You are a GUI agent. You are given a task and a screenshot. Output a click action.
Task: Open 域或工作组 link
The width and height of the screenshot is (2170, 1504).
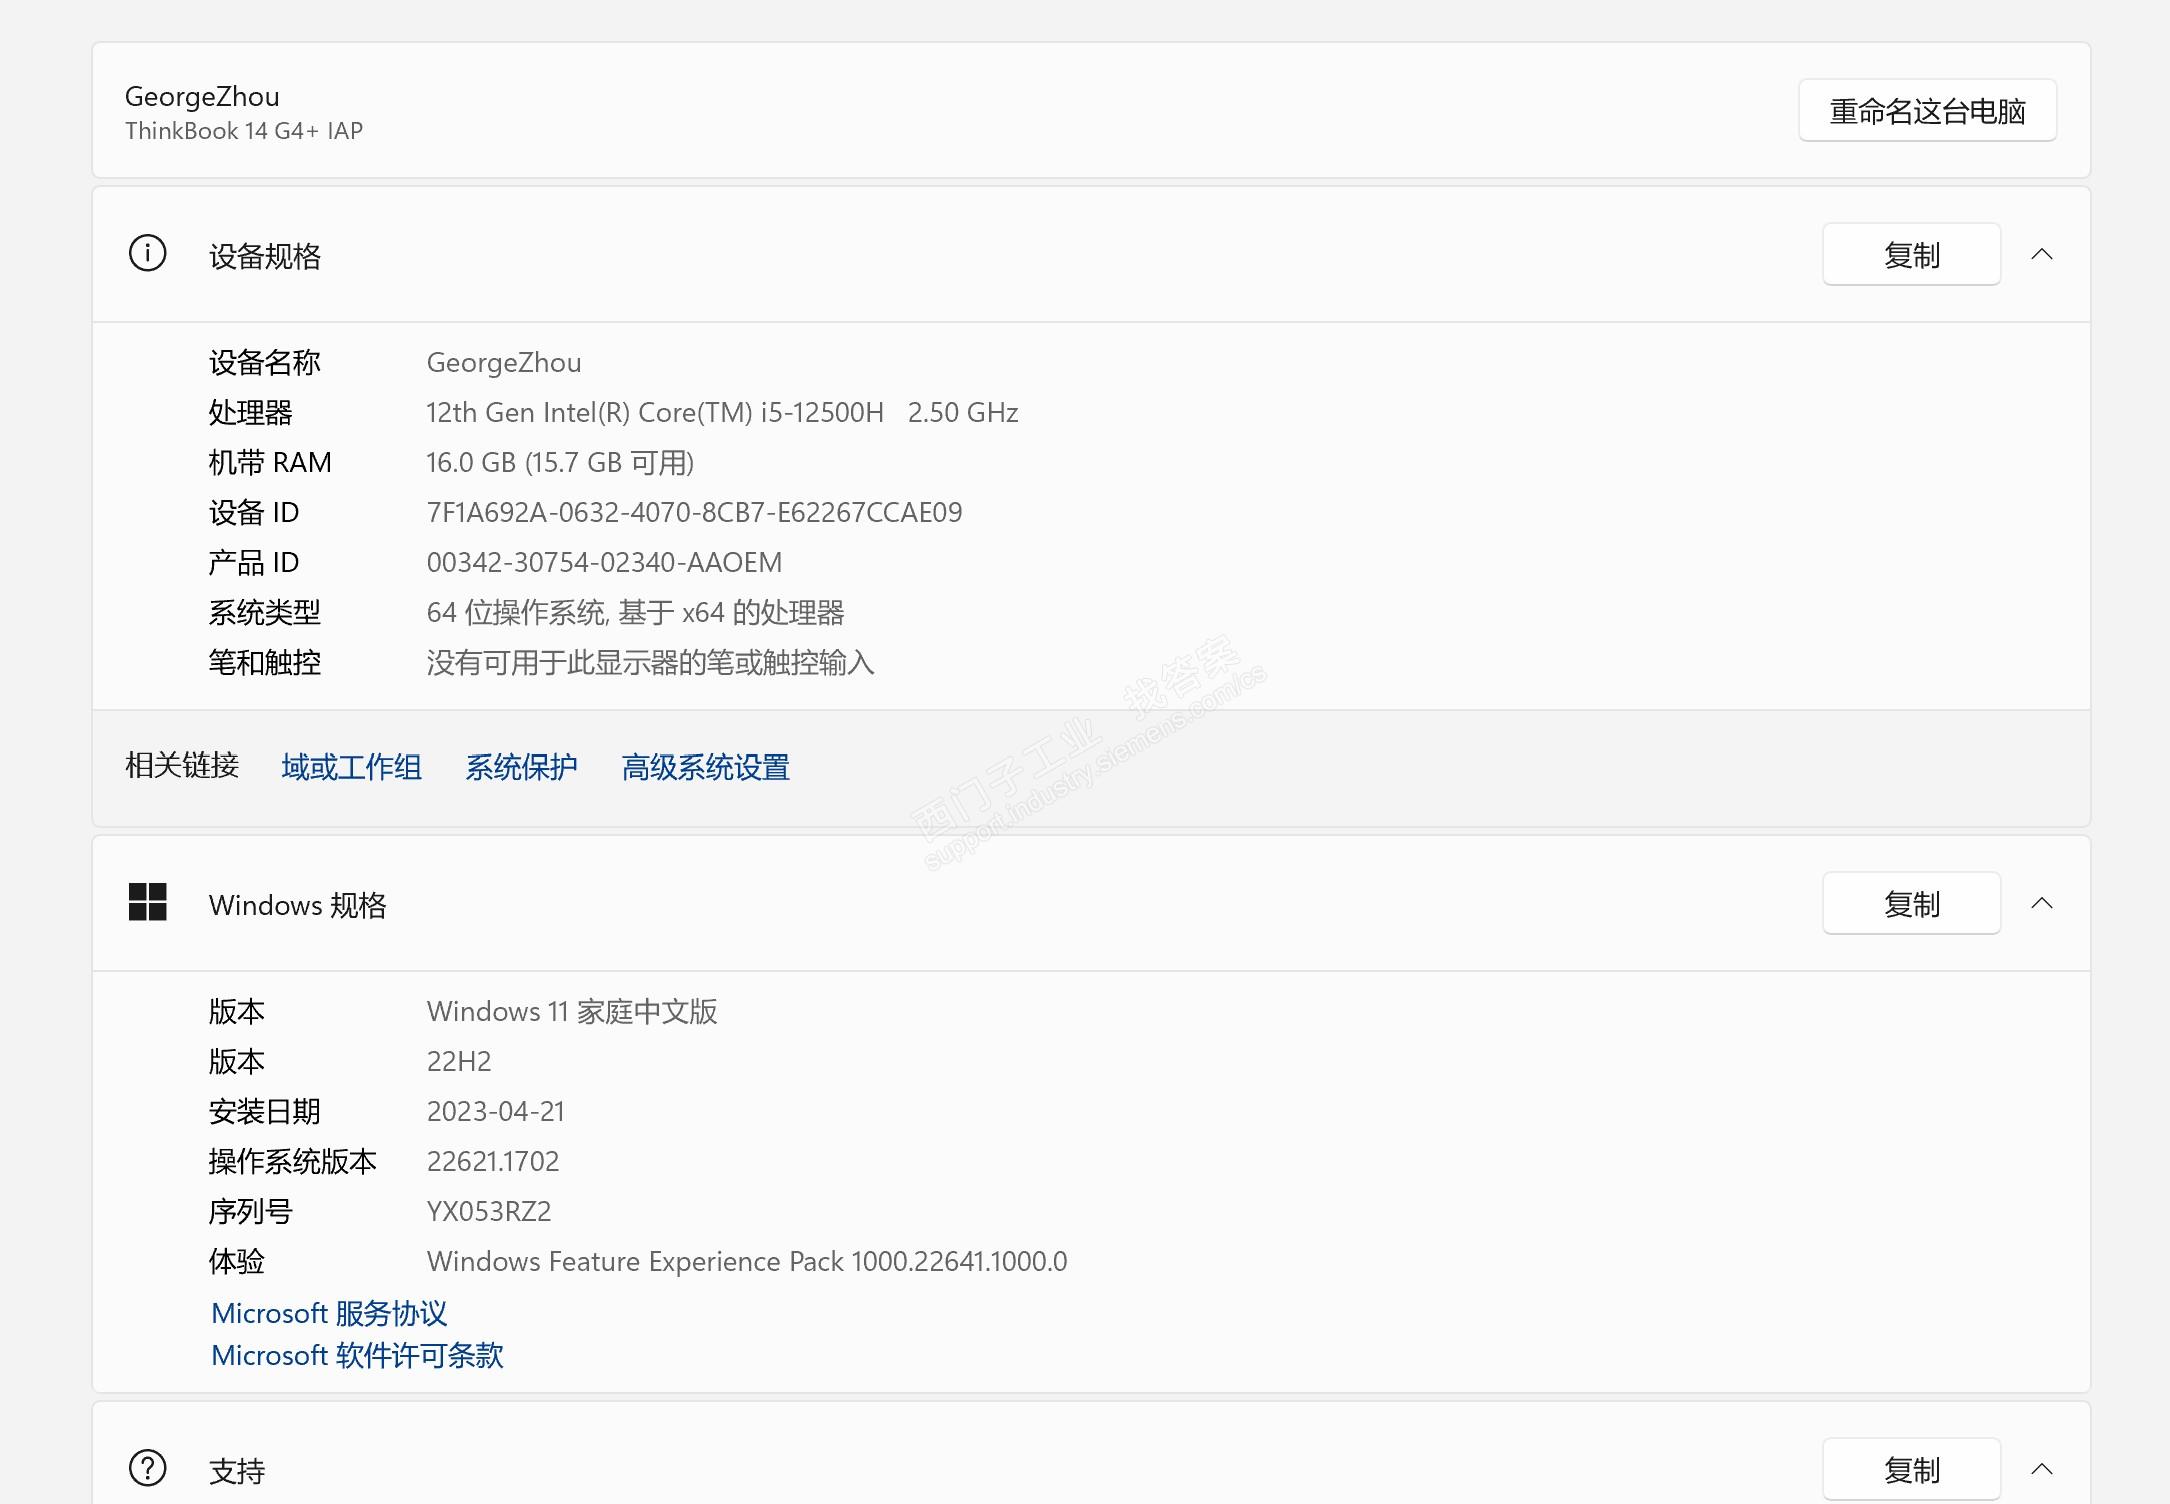point(351,767)
